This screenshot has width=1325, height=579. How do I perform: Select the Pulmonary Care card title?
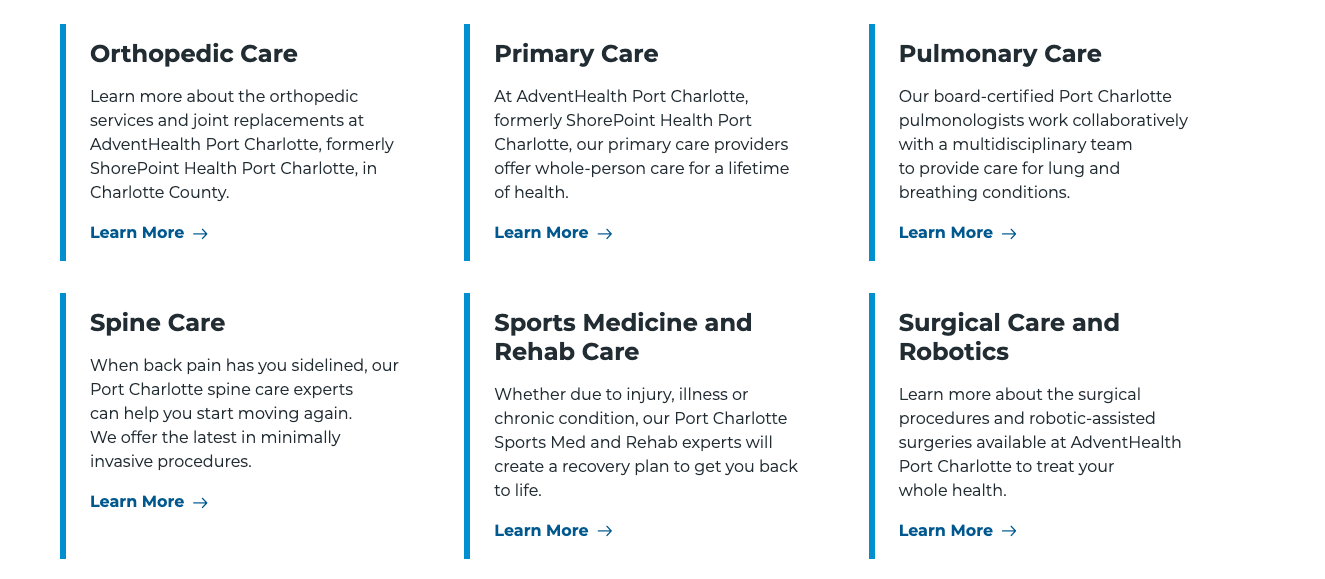tap(999, 54)
